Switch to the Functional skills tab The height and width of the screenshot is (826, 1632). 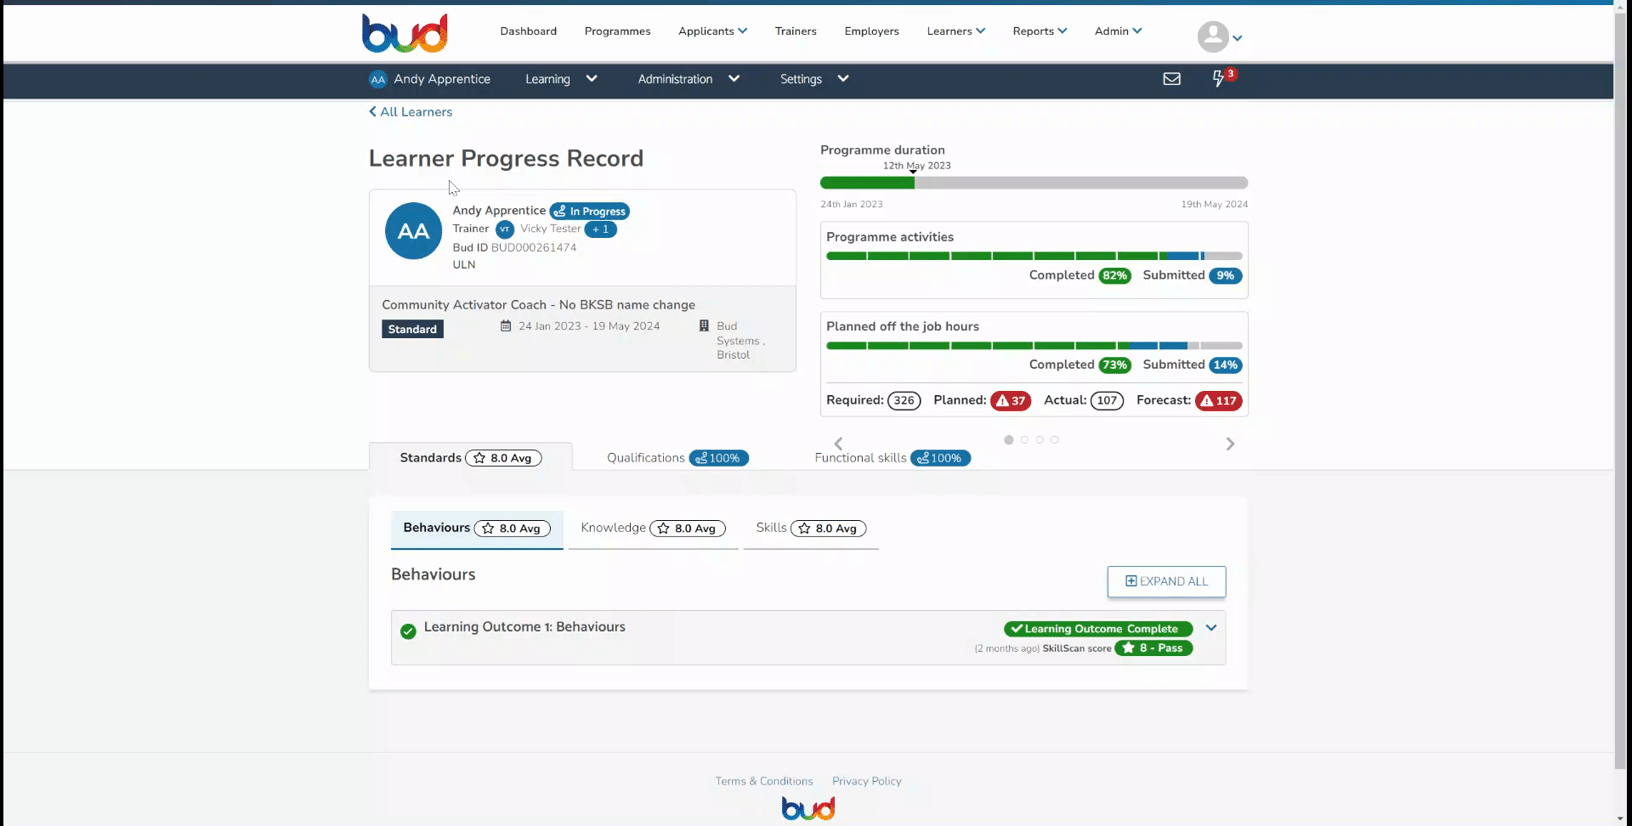(x=892, y=458)
